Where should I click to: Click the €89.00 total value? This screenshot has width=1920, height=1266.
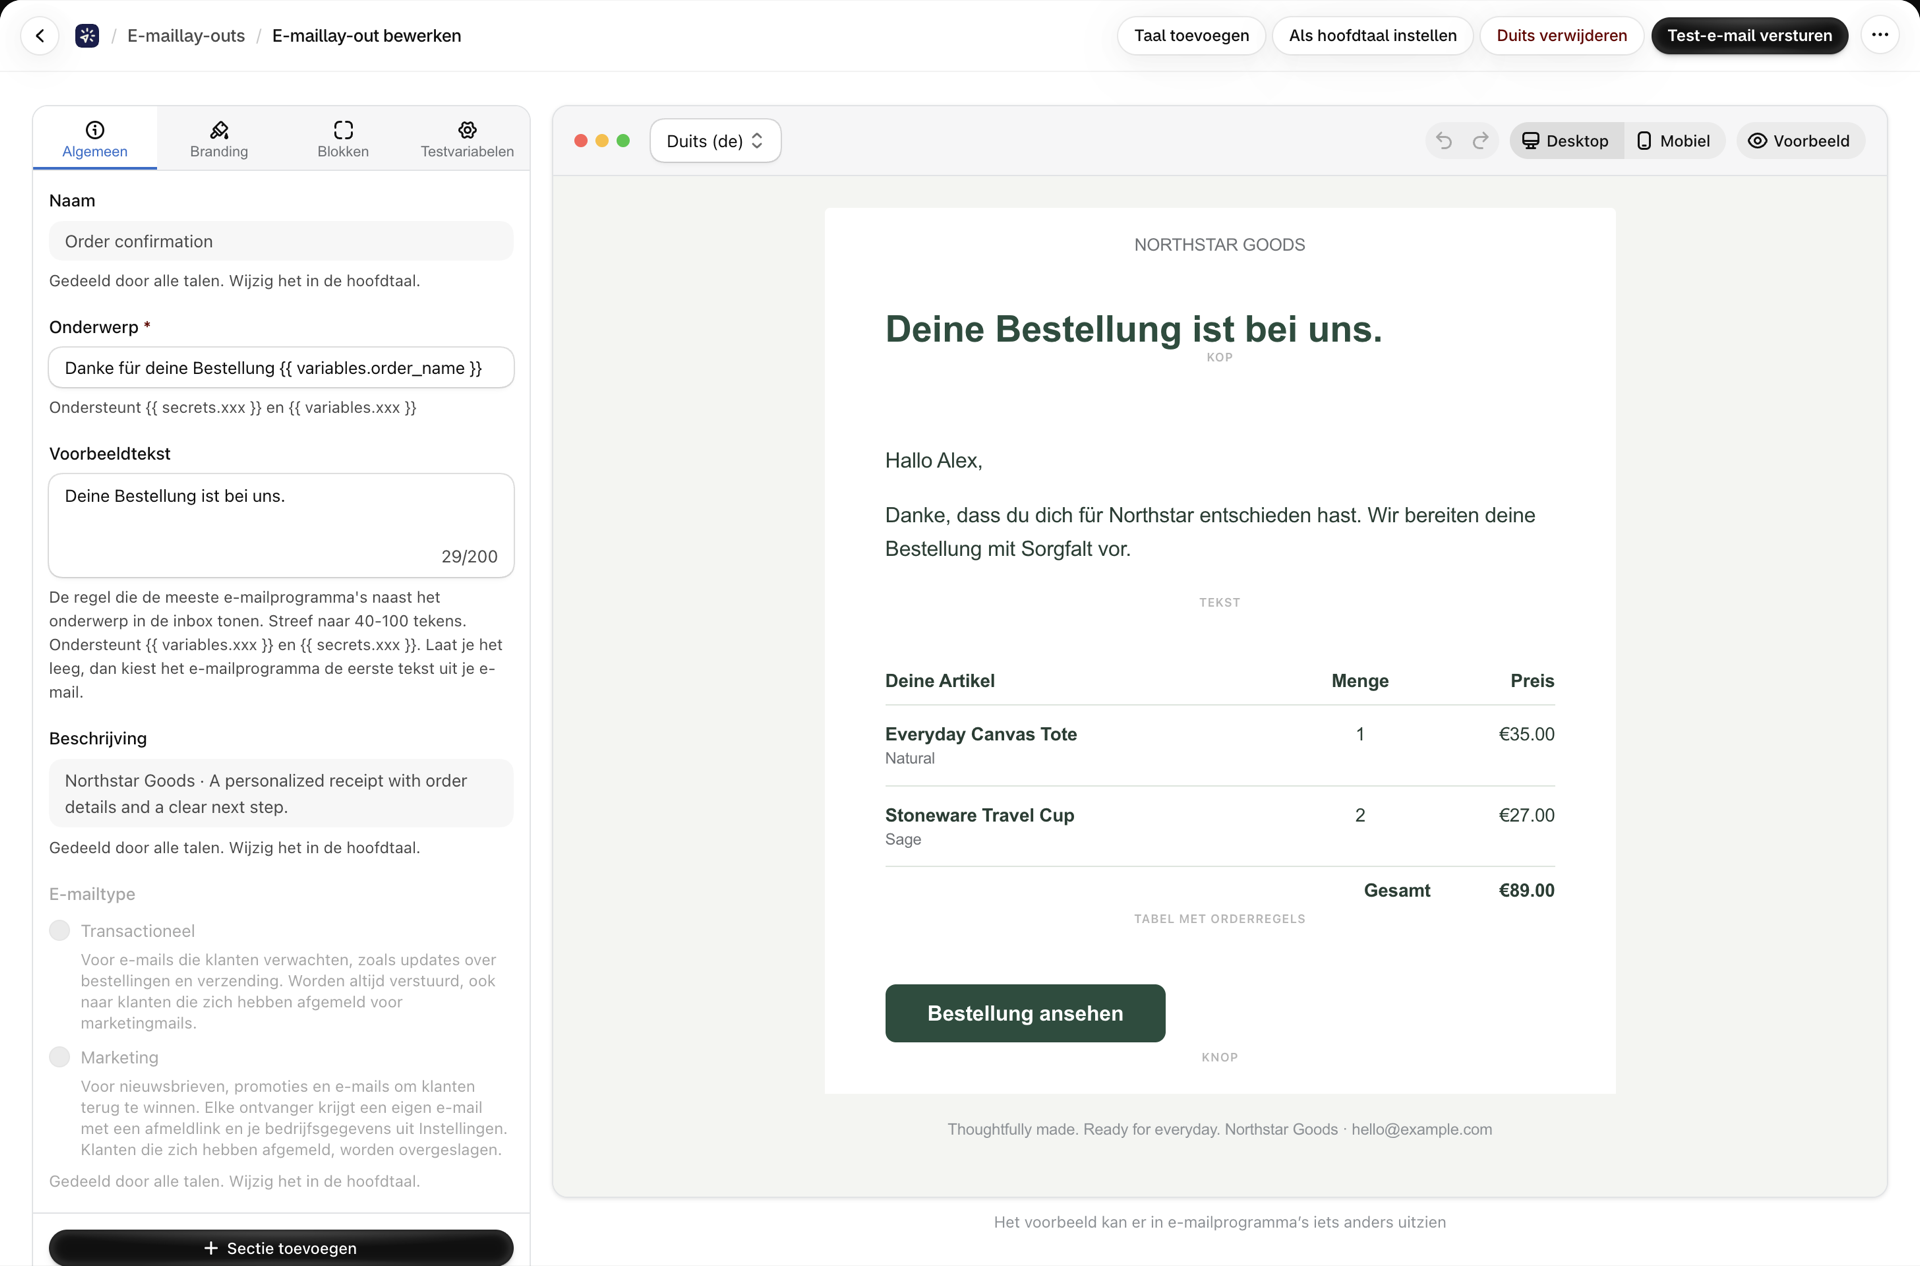[1526, 890]
